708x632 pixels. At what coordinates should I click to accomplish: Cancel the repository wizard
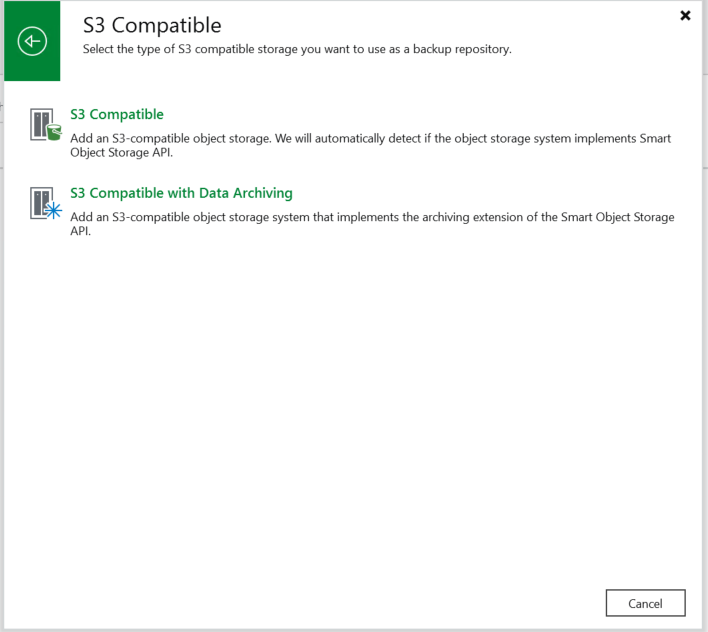pyautogui.click(x=645, y=603)
